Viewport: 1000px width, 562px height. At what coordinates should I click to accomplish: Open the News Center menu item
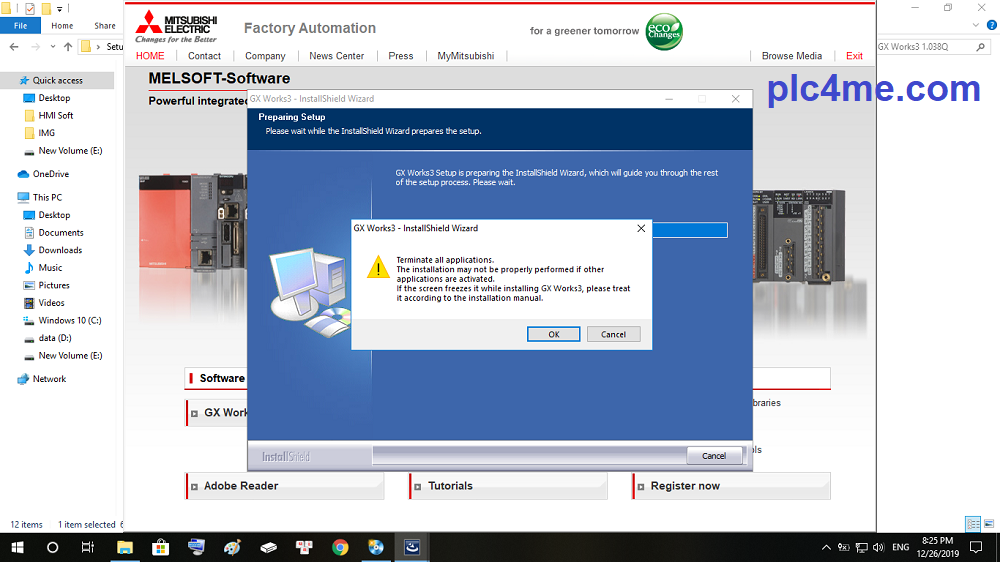(x=336, y=56)
